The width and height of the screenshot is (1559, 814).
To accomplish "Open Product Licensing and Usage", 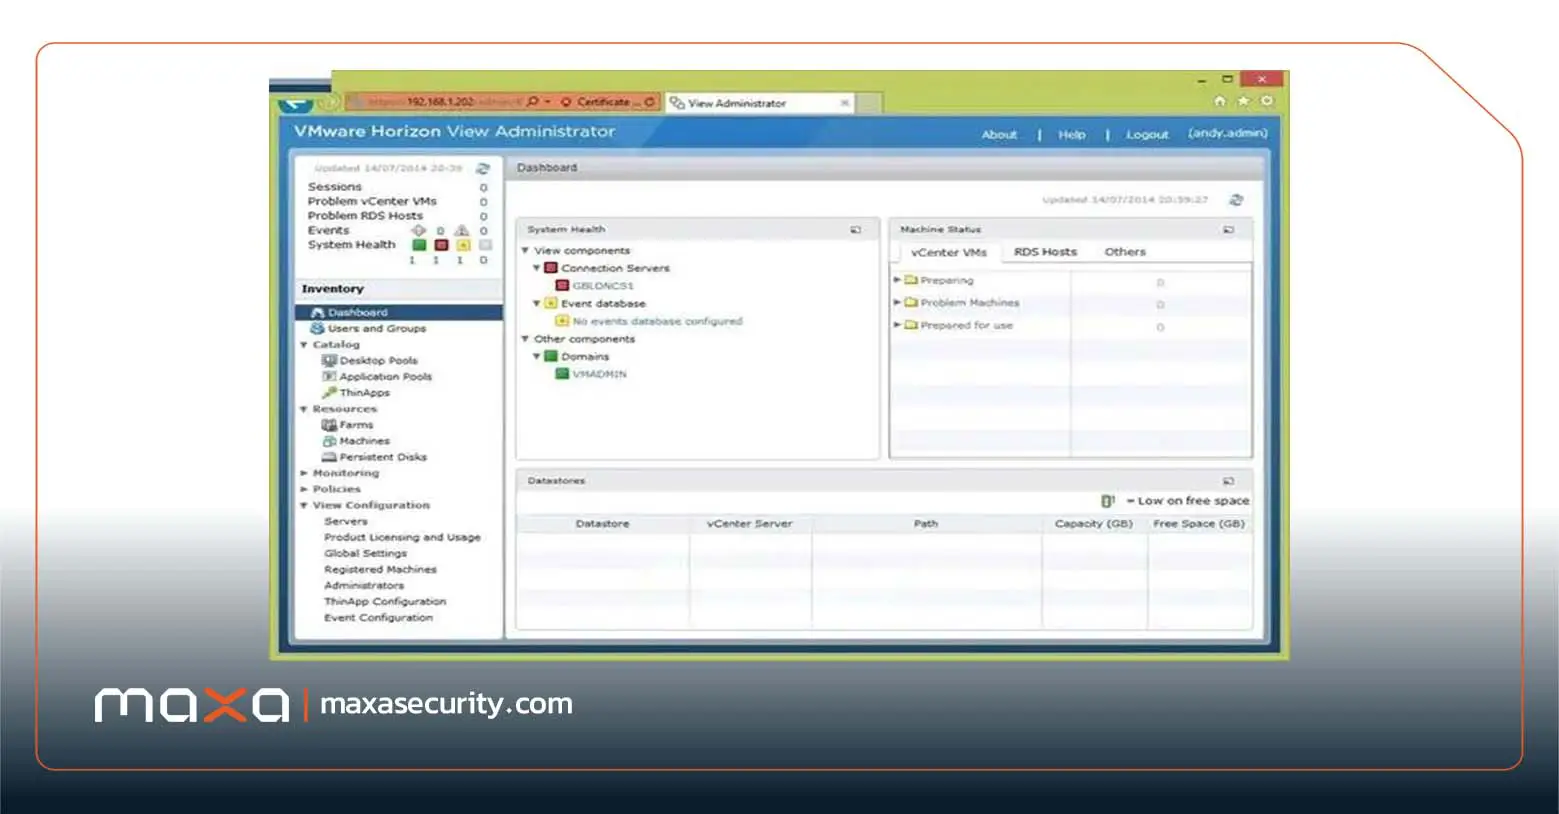I will coord(402,537).
